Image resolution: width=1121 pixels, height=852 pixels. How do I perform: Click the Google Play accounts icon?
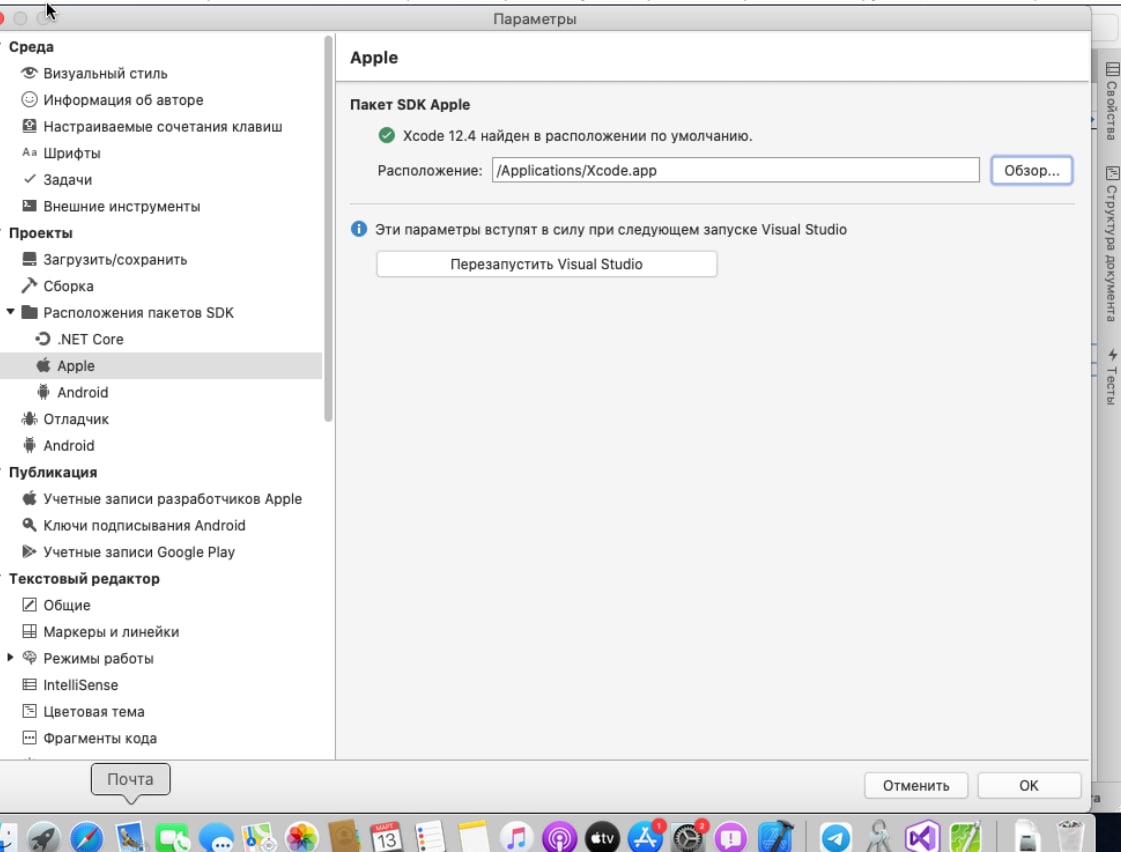[29, 551]
